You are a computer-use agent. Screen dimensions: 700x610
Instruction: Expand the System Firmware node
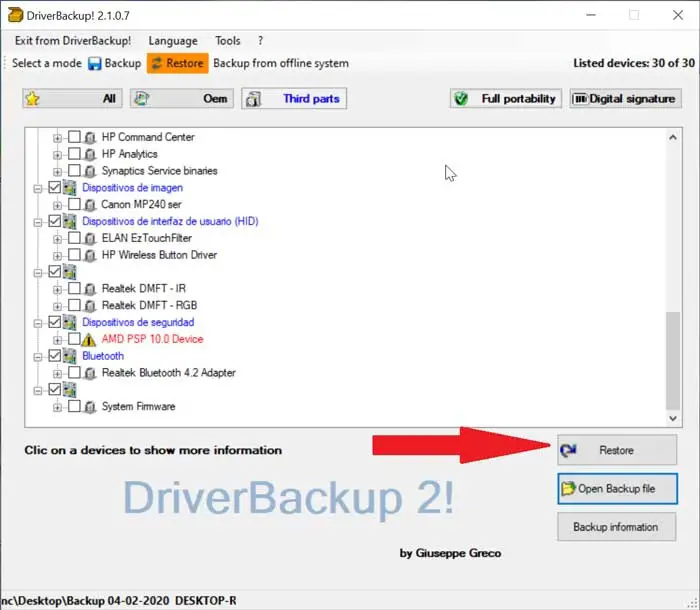pyautogui.click(x=57, y=408)
